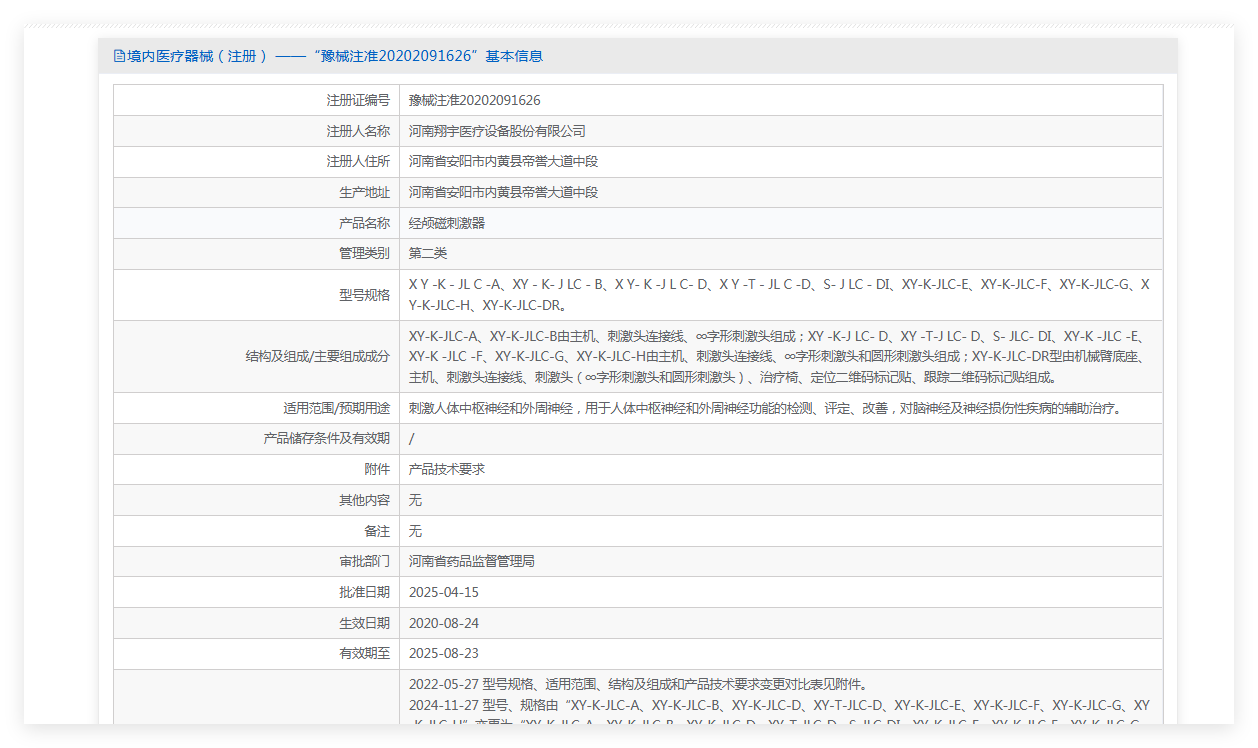Select the 第二类 value
The height and width of the screenshot is (748, 1258).
[428, 254]
